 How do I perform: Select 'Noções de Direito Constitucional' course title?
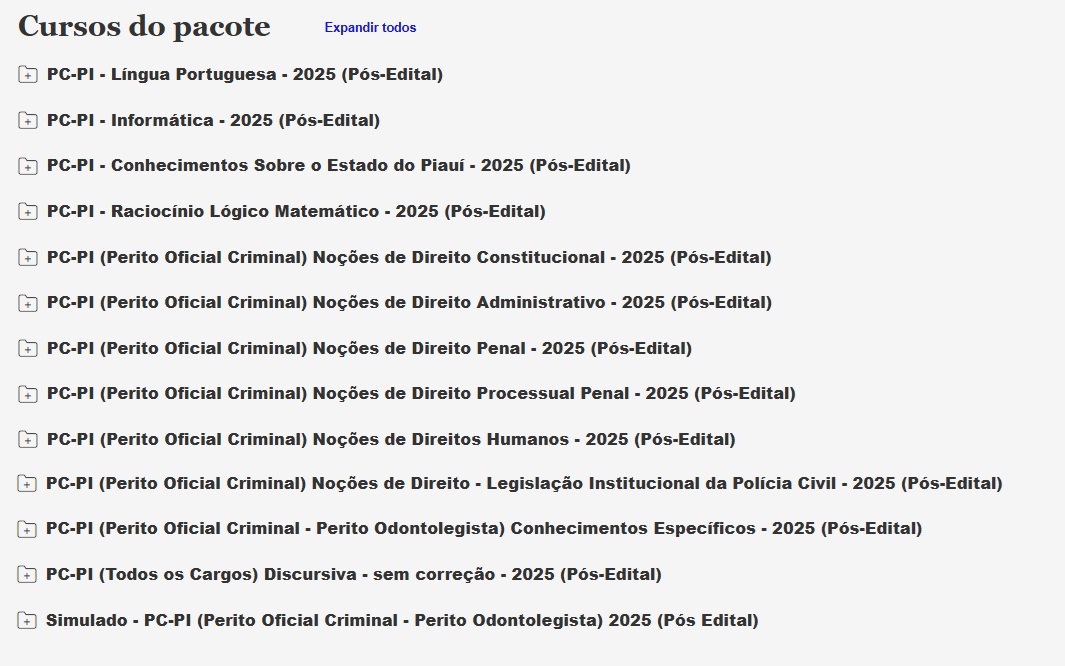click(x=409, y=257)
